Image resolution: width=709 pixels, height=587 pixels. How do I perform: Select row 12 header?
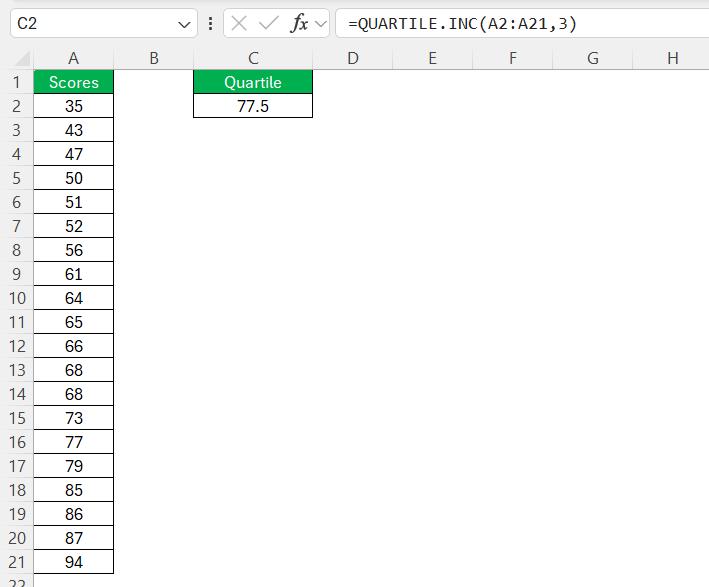coord(17,346)
